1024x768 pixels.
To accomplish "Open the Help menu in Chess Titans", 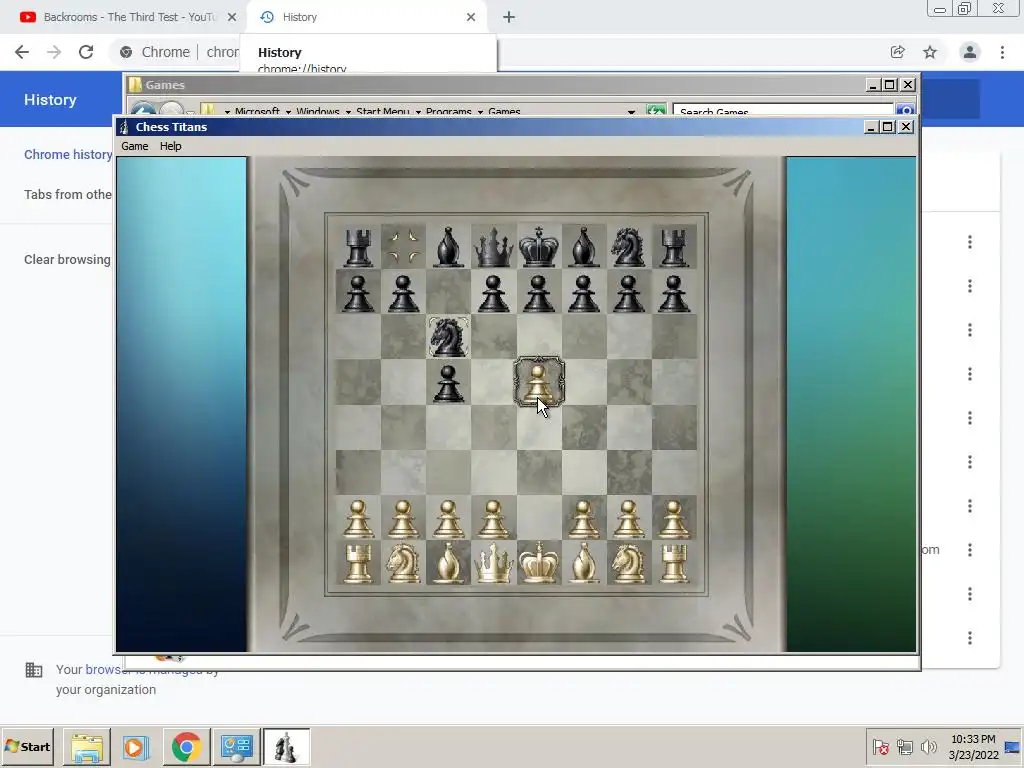I will pos(170,146).
